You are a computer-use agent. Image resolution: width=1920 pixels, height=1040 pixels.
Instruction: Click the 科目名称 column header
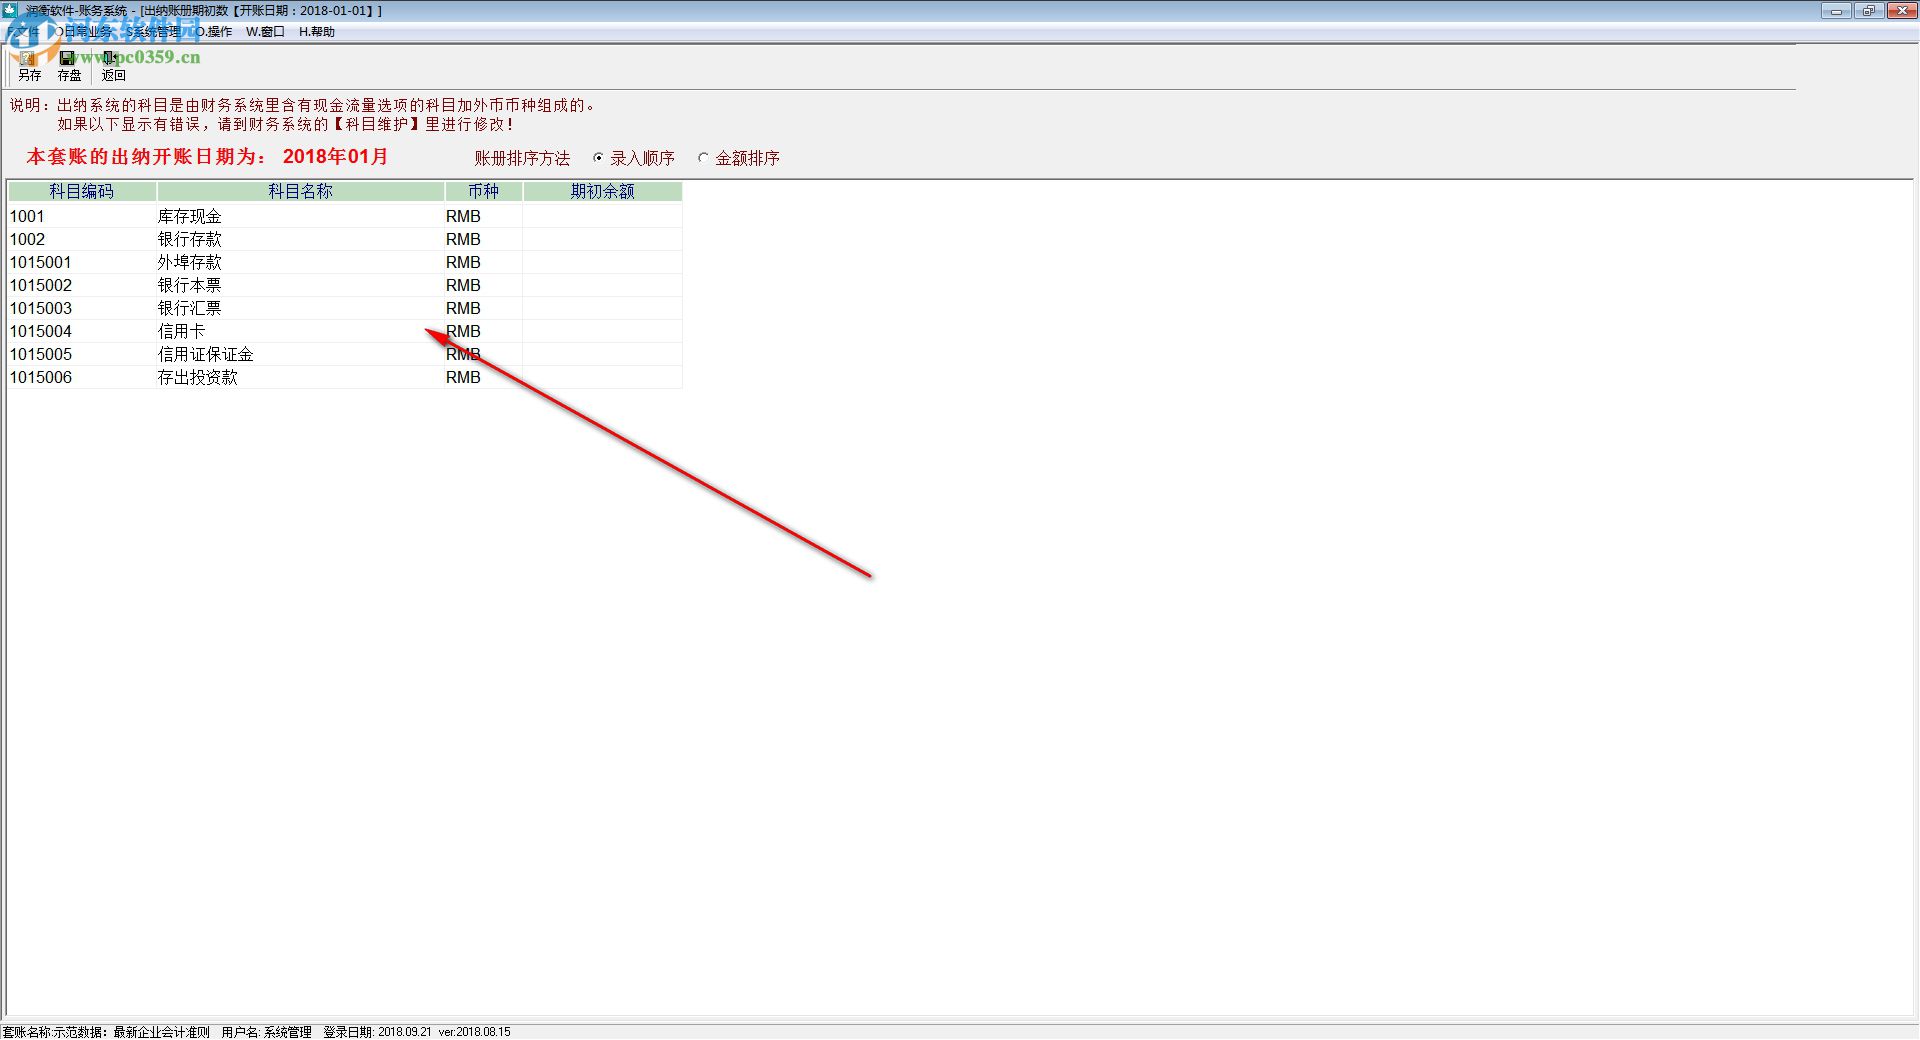point(300,191)
